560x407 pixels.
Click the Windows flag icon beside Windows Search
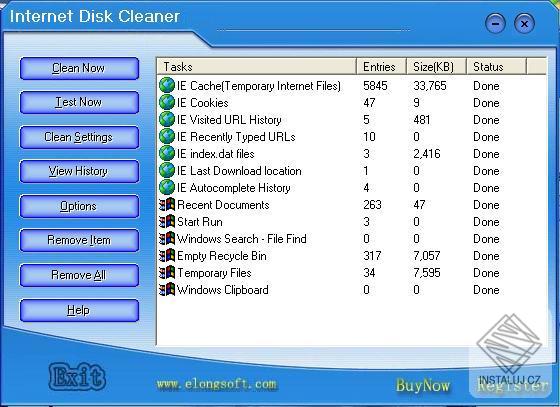(167, 239)
